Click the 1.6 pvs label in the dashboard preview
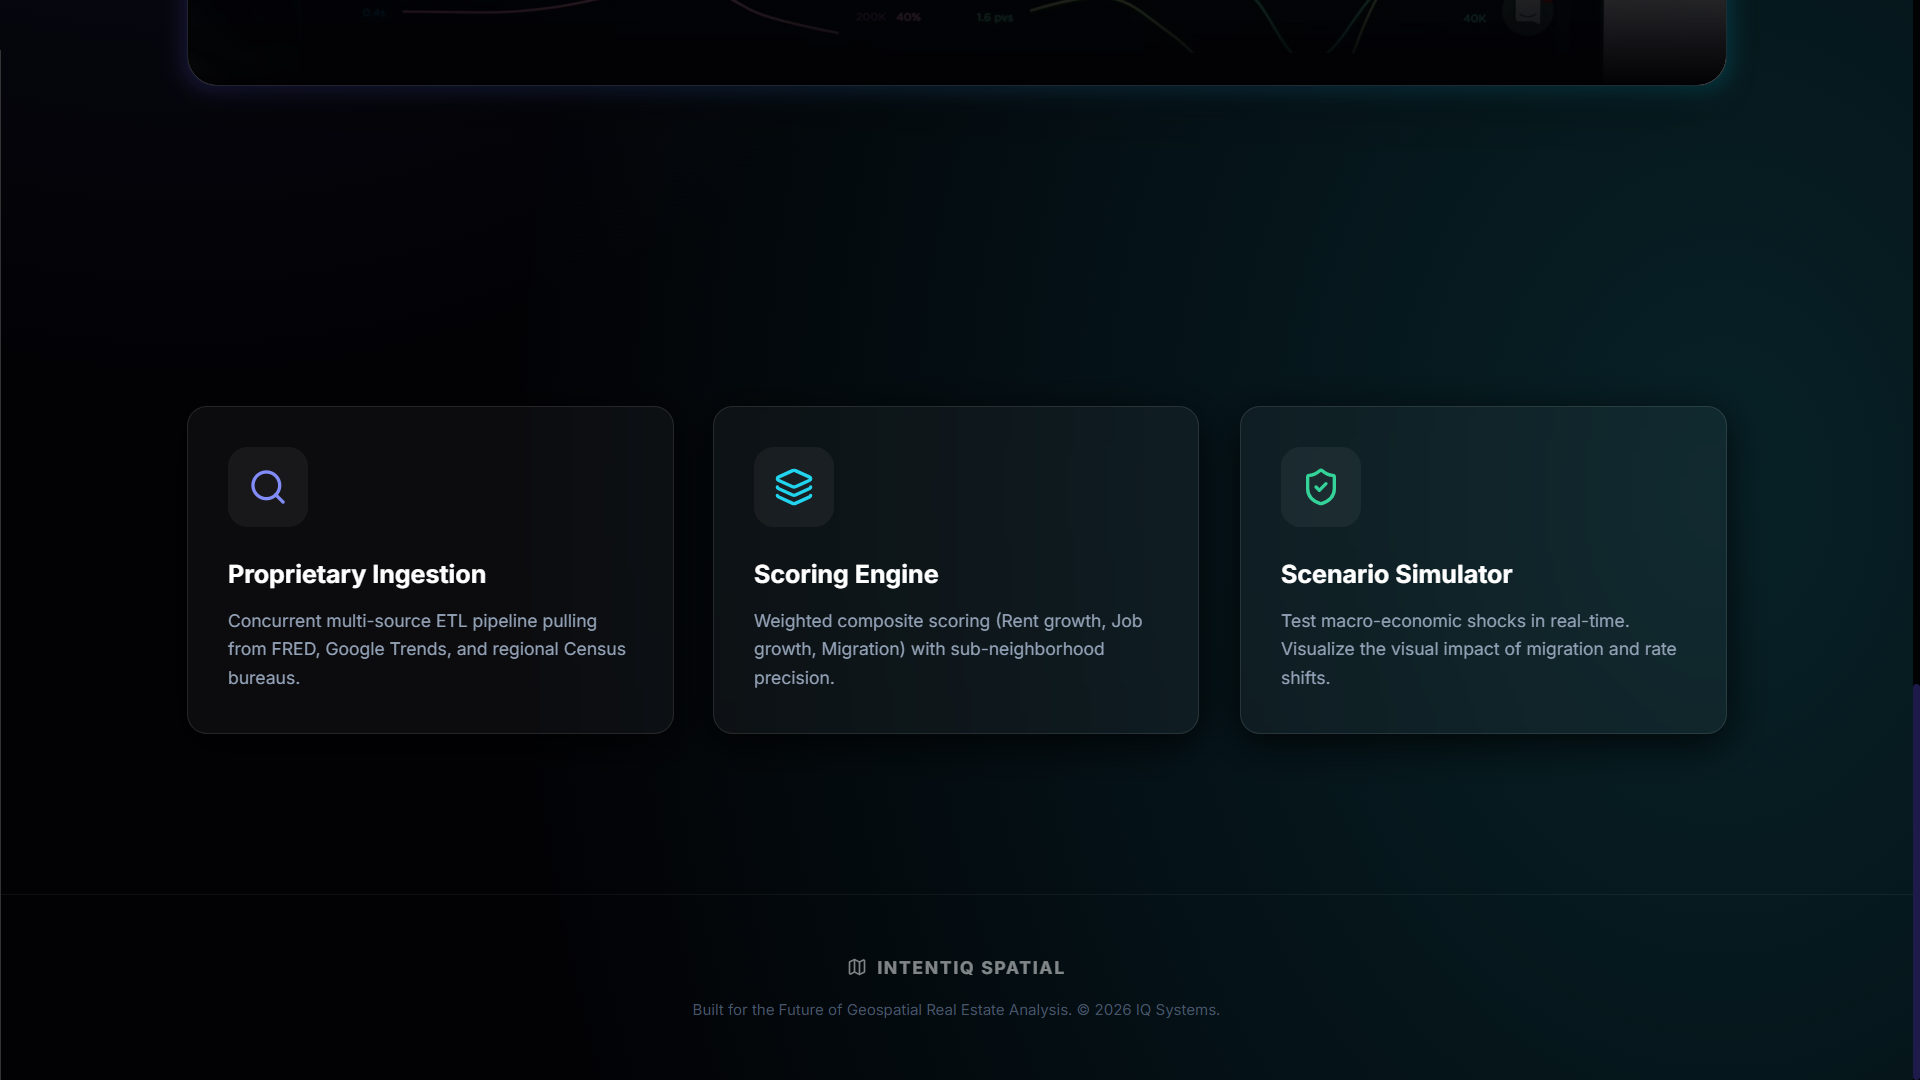 (994, 17)
